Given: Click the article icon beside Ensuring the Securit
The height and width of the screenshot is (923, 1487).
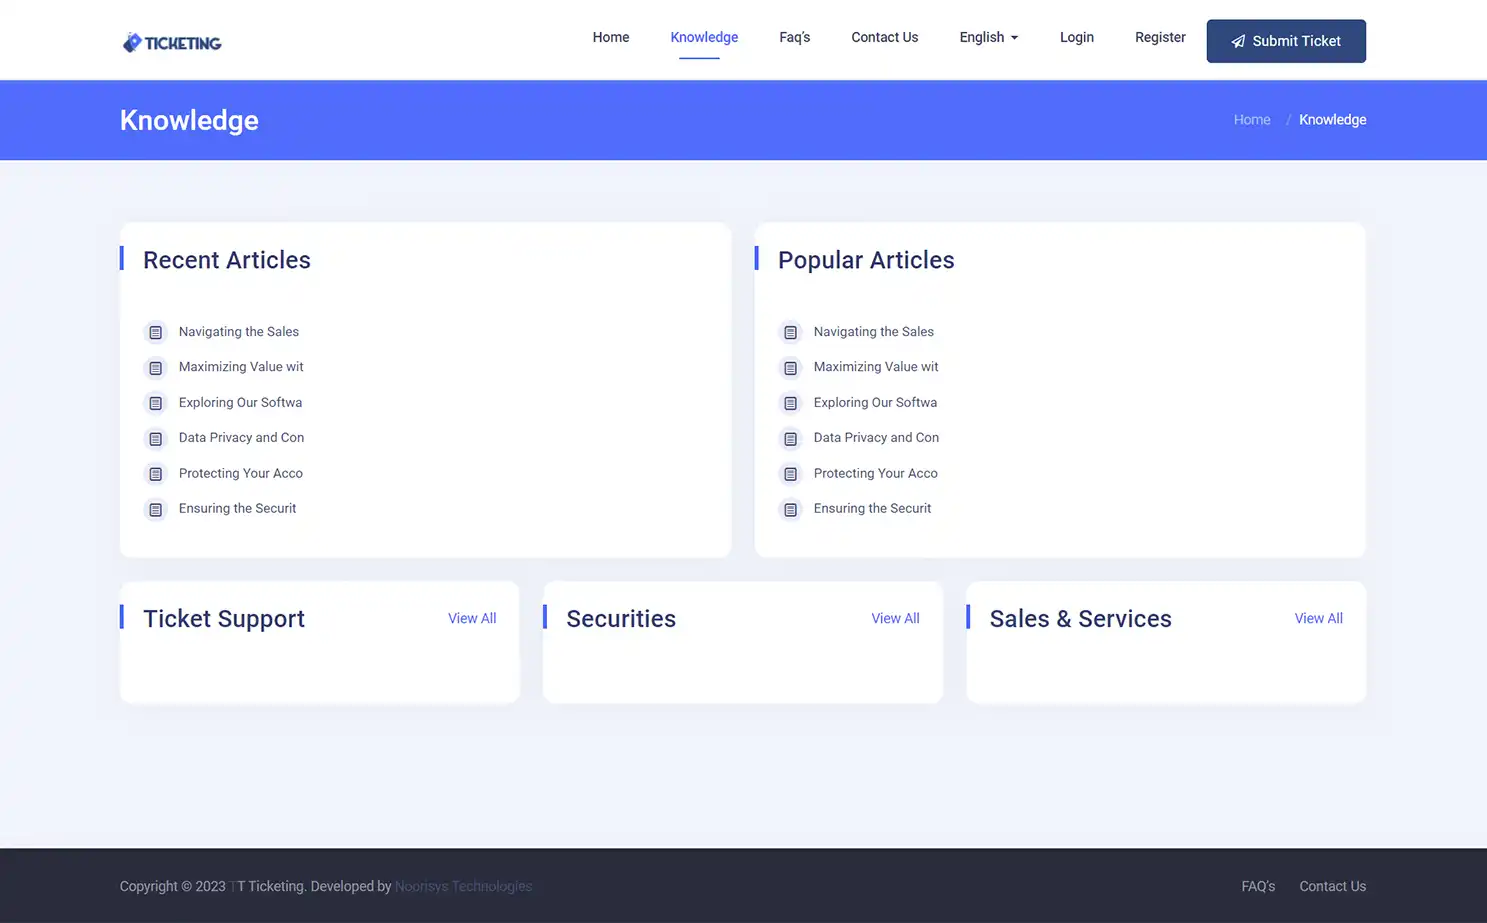Looking at the screenshot, I should click(155, 509).
